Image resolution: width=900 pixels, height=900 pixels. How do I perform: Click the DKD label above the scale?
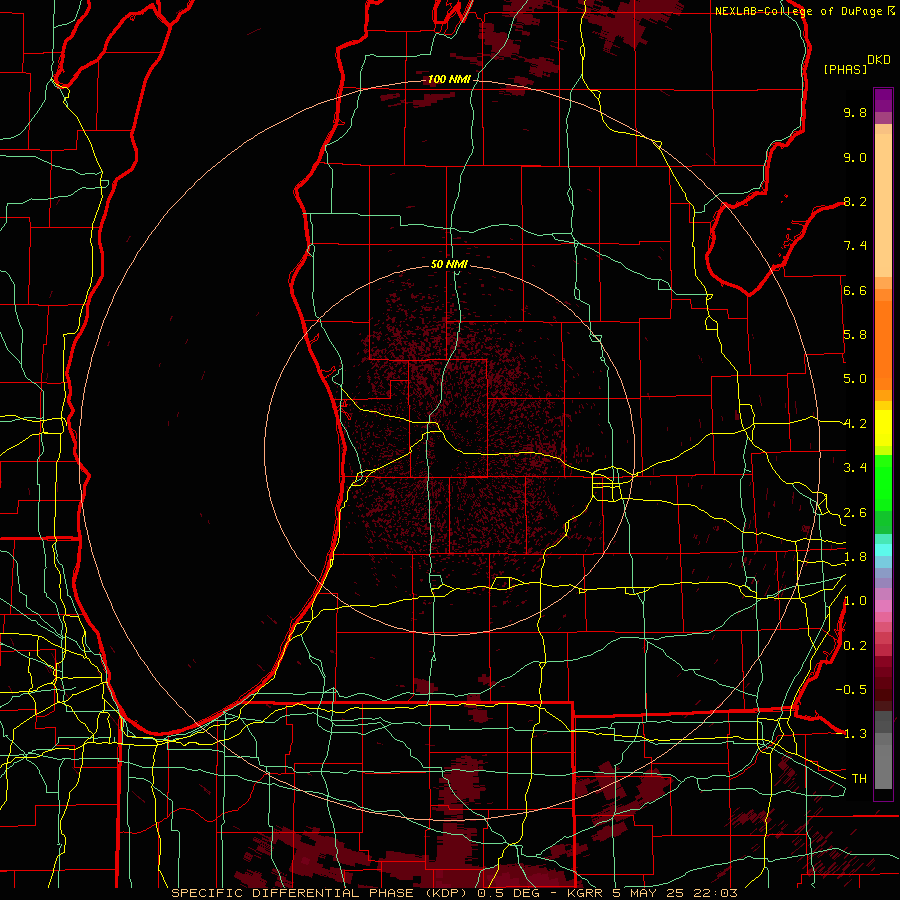tap(879, 60)
